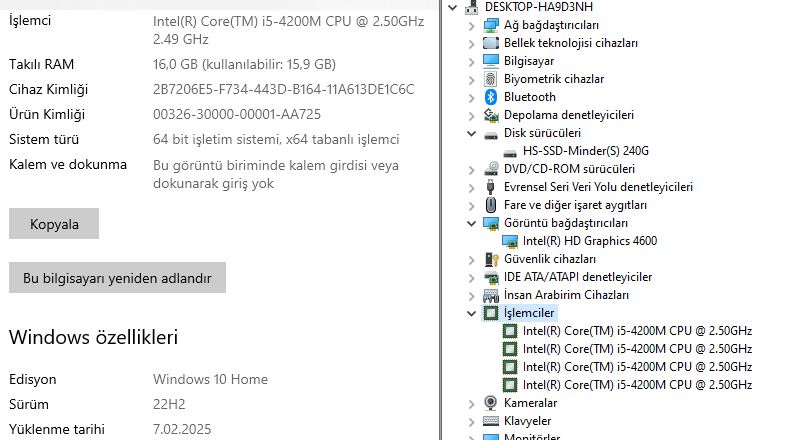Image resolution: width=811 pixels, height=440 pixels.
Task: Expand the Biyometrik cihazlar node
Action: coord(471,80)
